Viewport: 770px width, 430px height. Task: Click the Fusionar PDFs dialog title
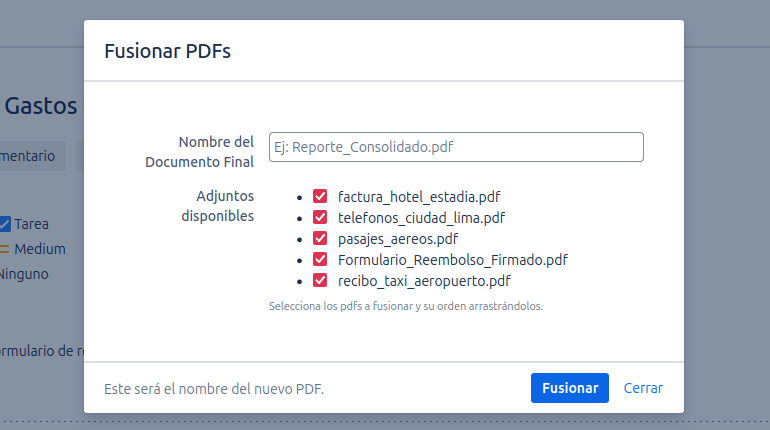pyautogui.click(x=167, y=51)
